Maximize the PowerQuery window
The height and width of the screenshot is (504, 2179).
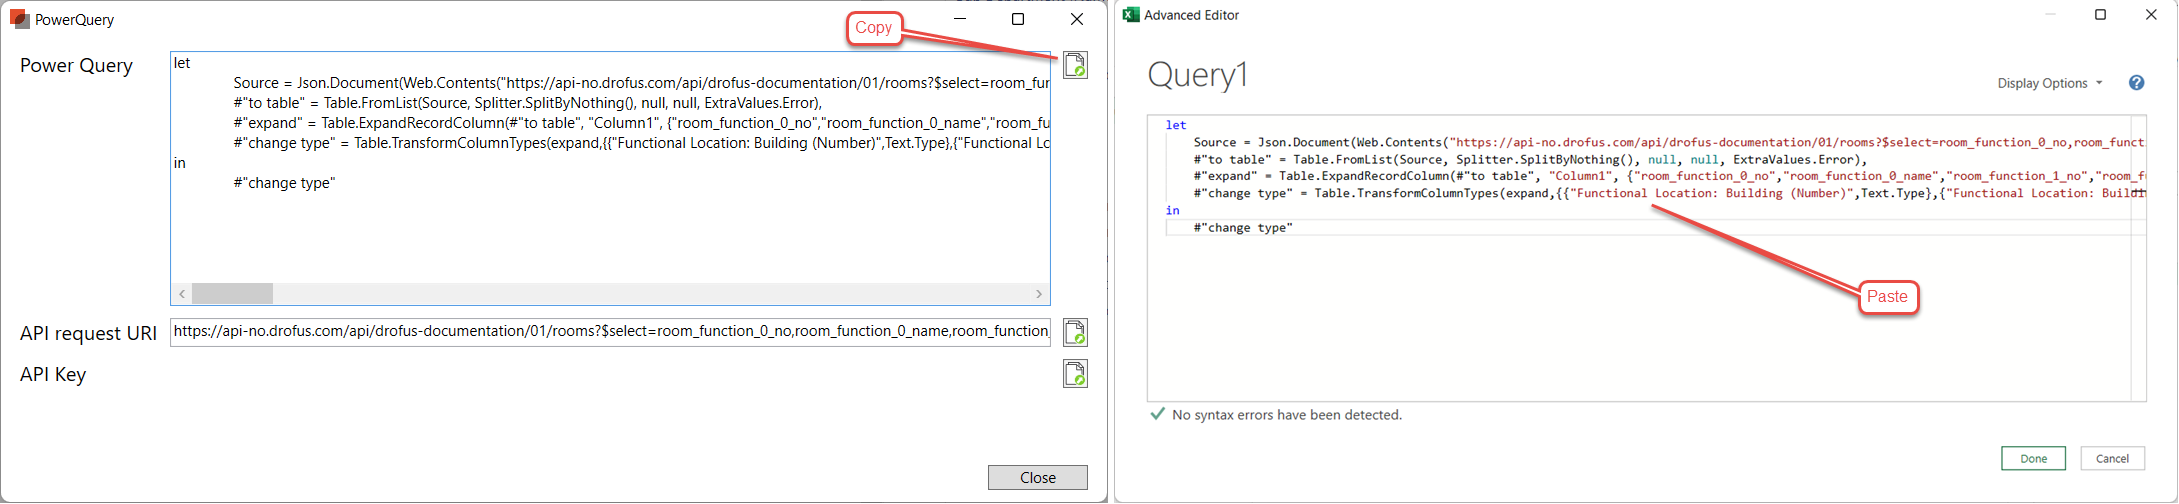coord(1018,19)
